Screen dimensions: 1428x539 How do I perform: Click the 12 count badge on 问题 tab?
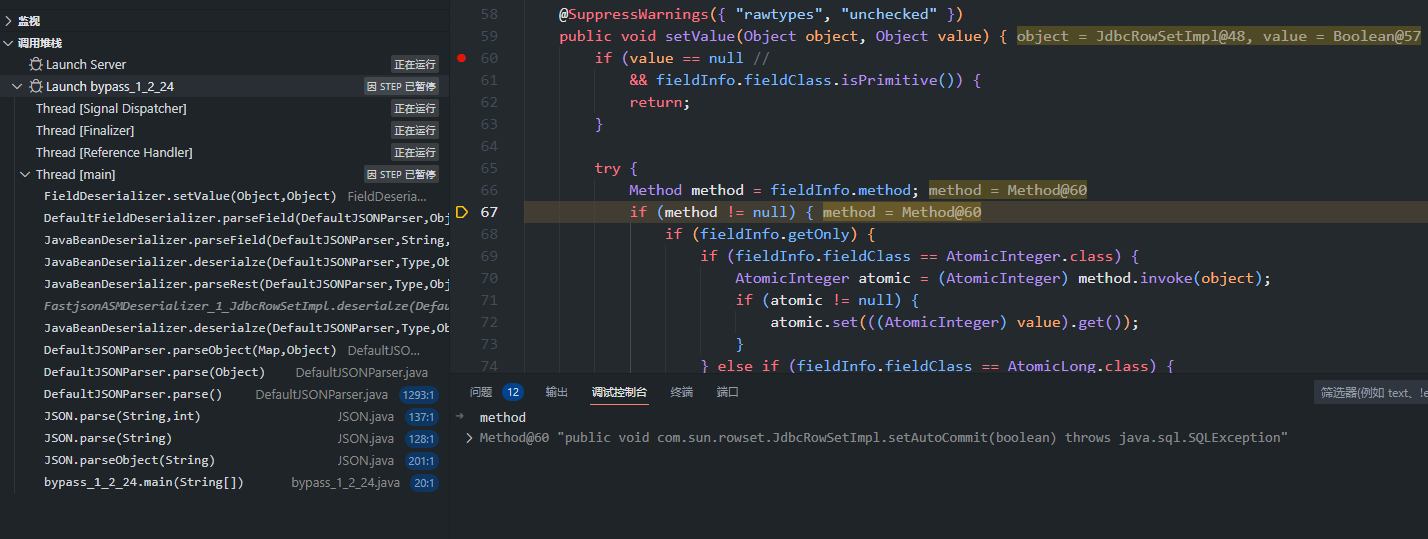coord(512,392)
